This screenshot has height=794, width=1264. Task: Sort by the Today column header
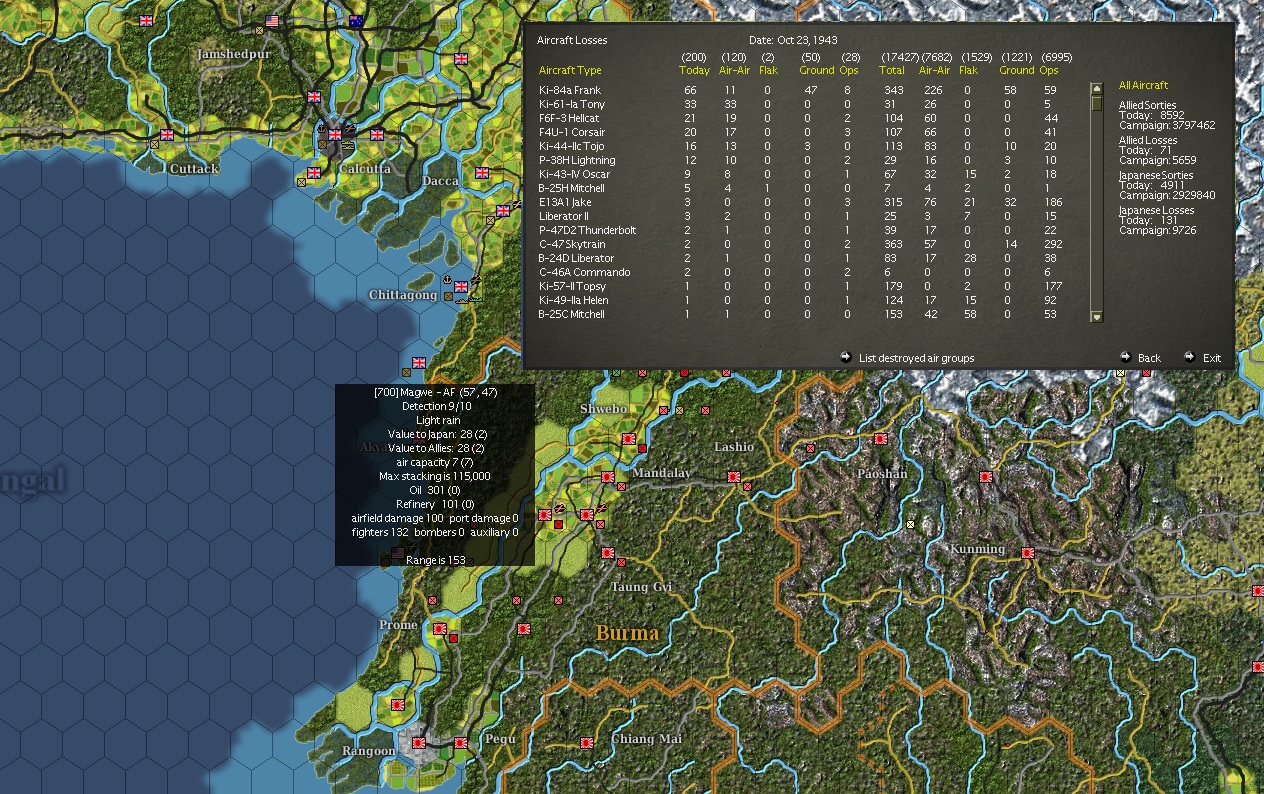[694, 71]
